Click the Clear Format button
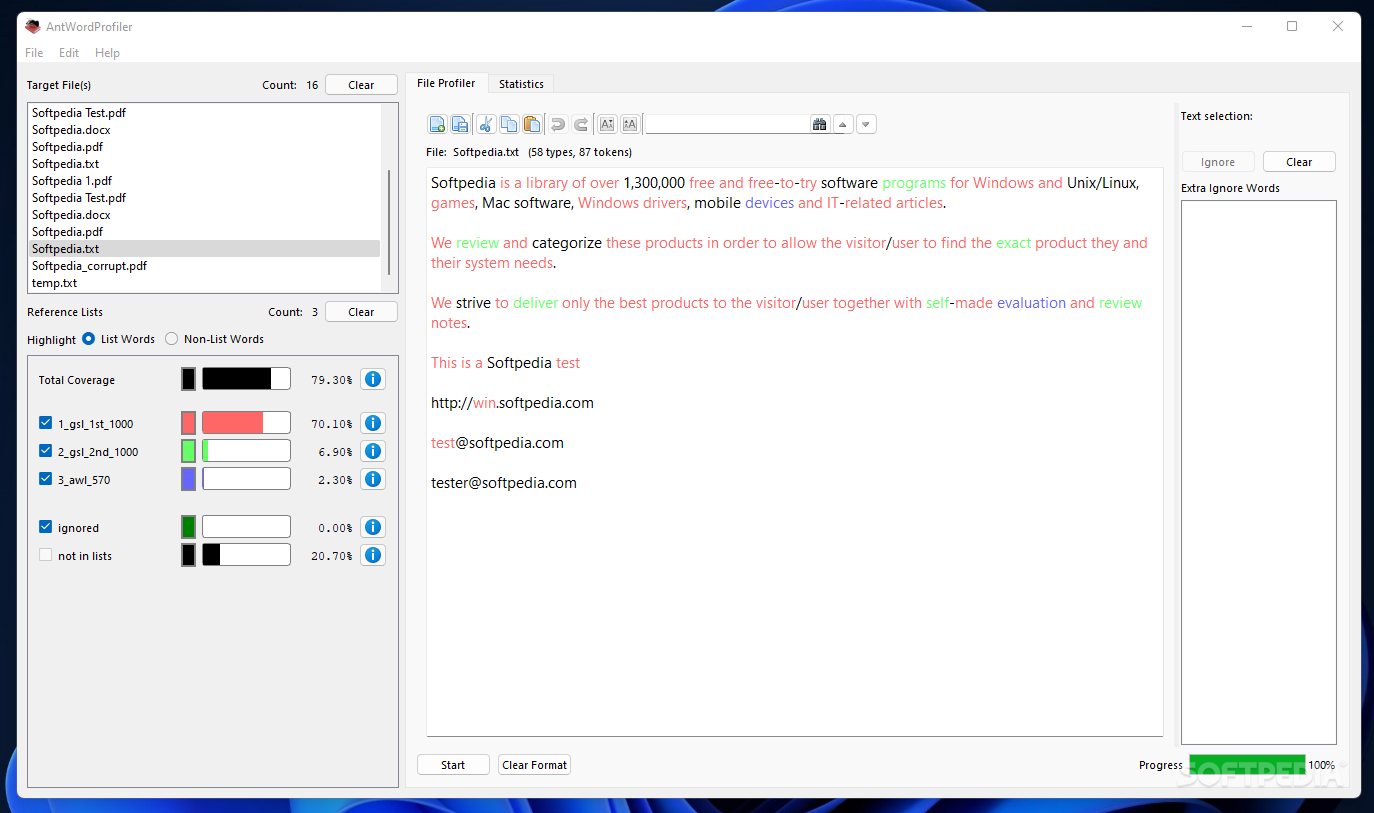 pos(534,765)
